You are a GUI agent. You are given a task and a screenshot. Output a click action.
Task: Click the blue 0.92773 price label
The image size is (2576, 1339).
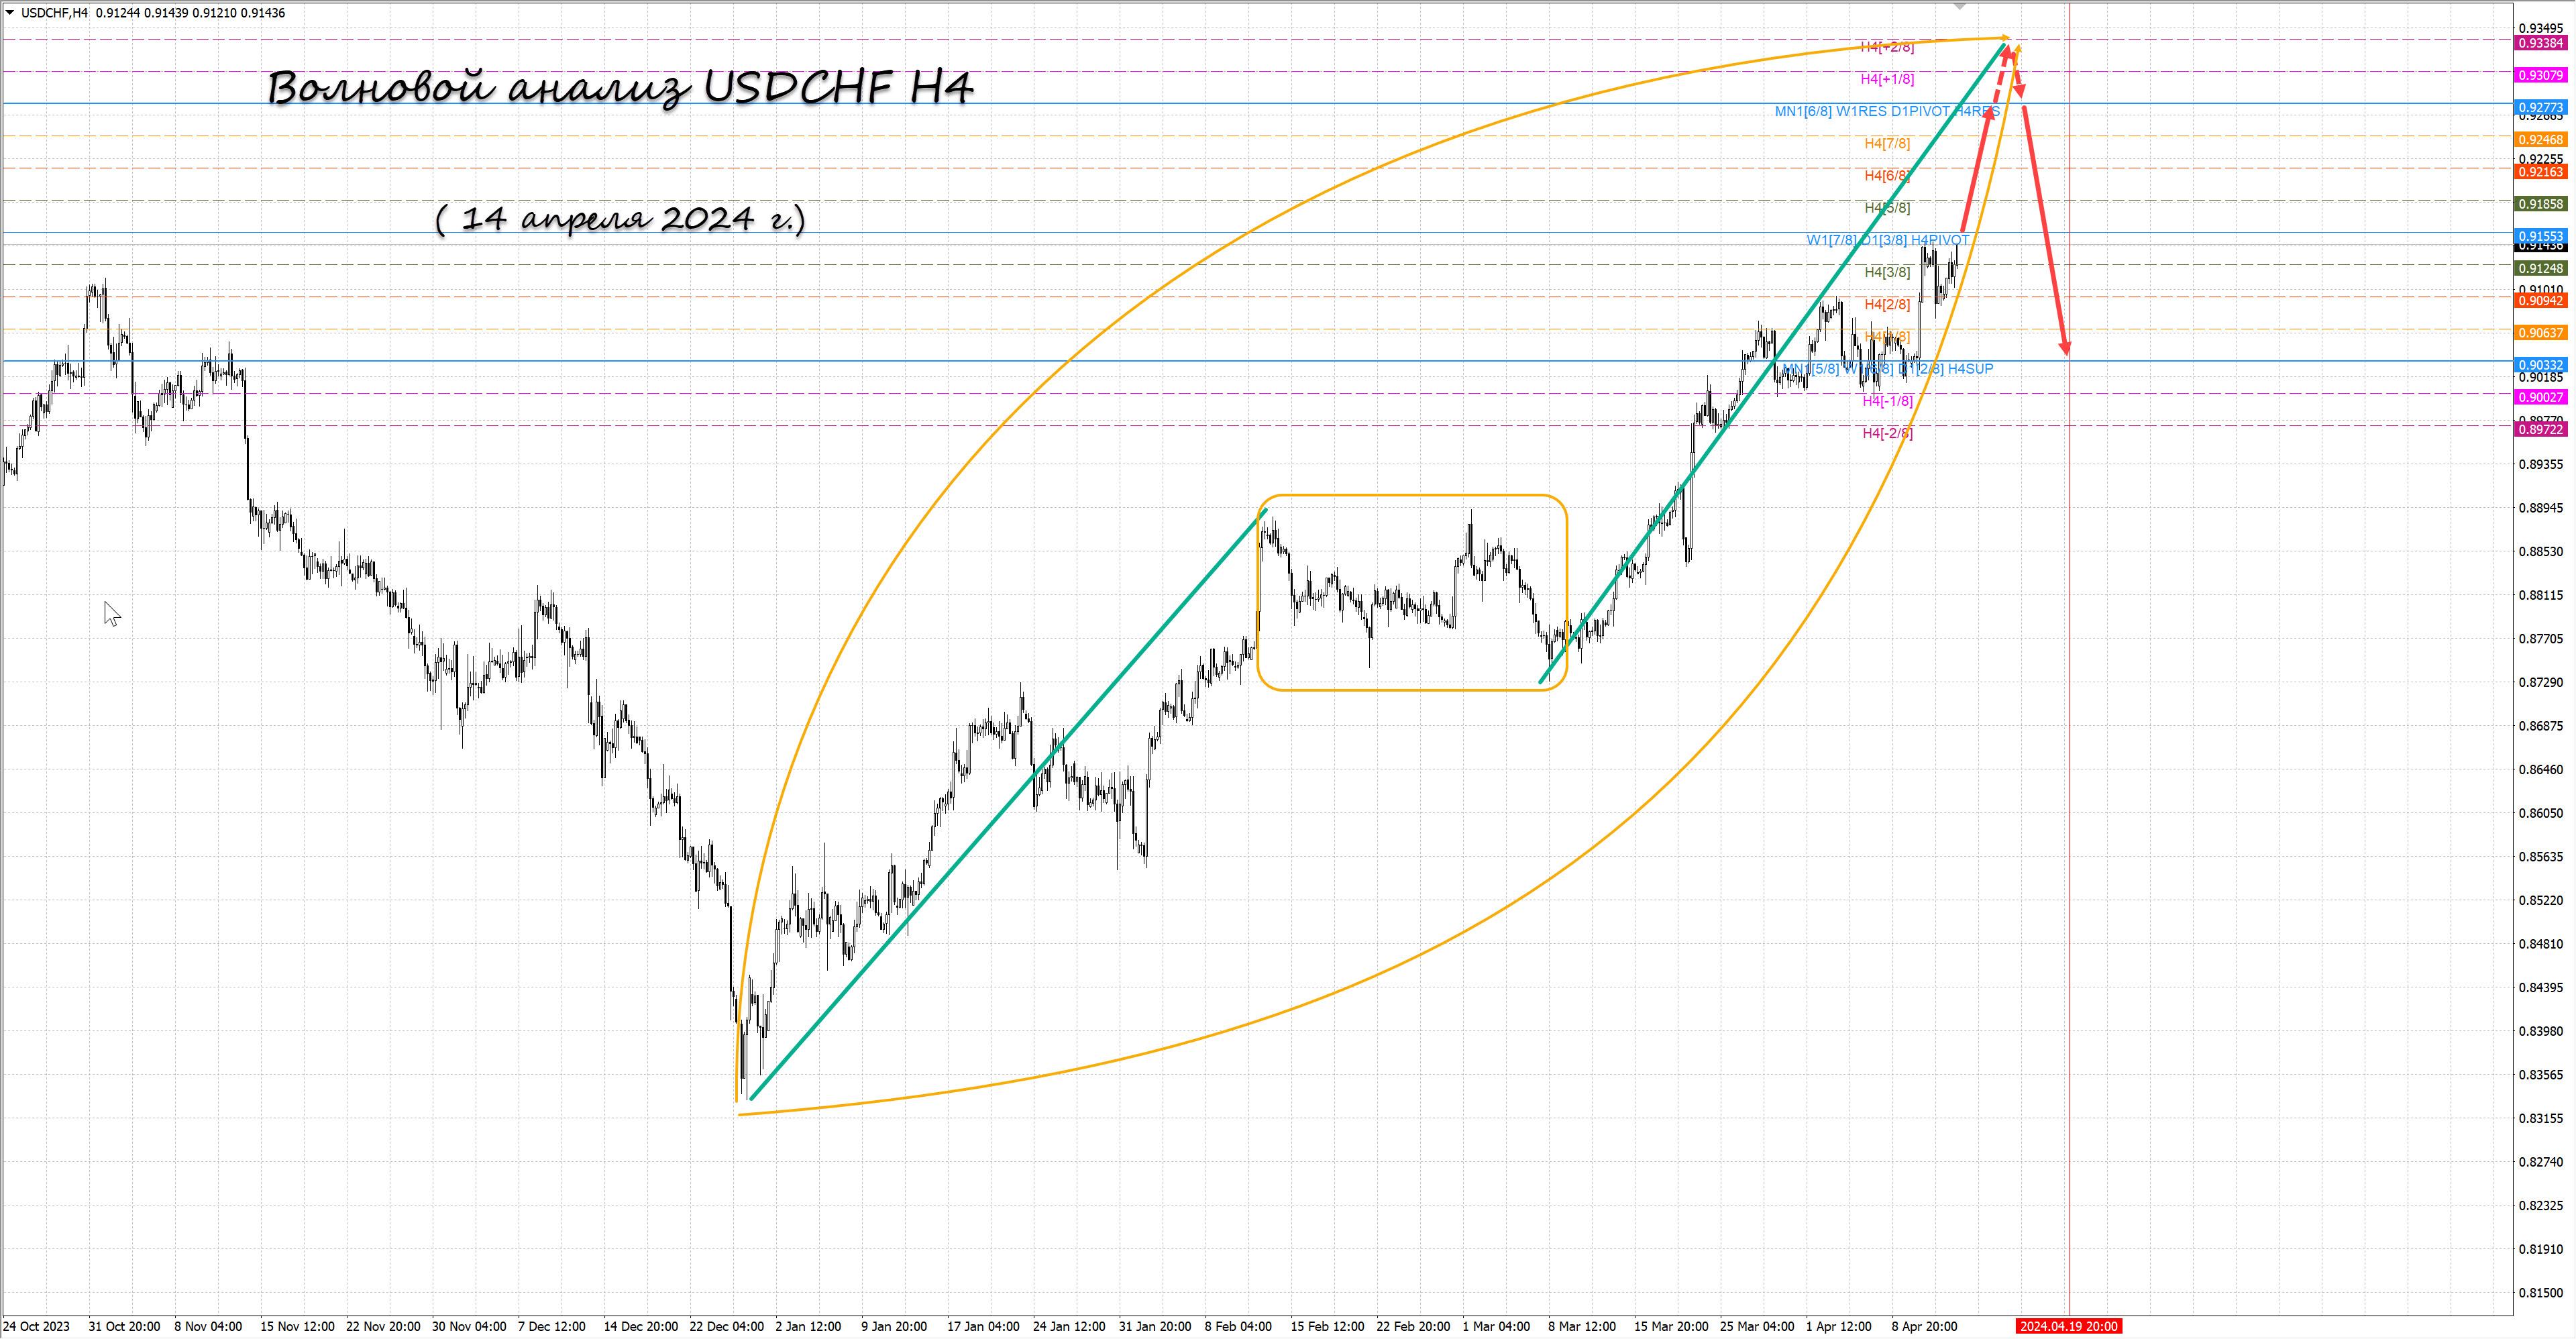tap(2540, 107)
